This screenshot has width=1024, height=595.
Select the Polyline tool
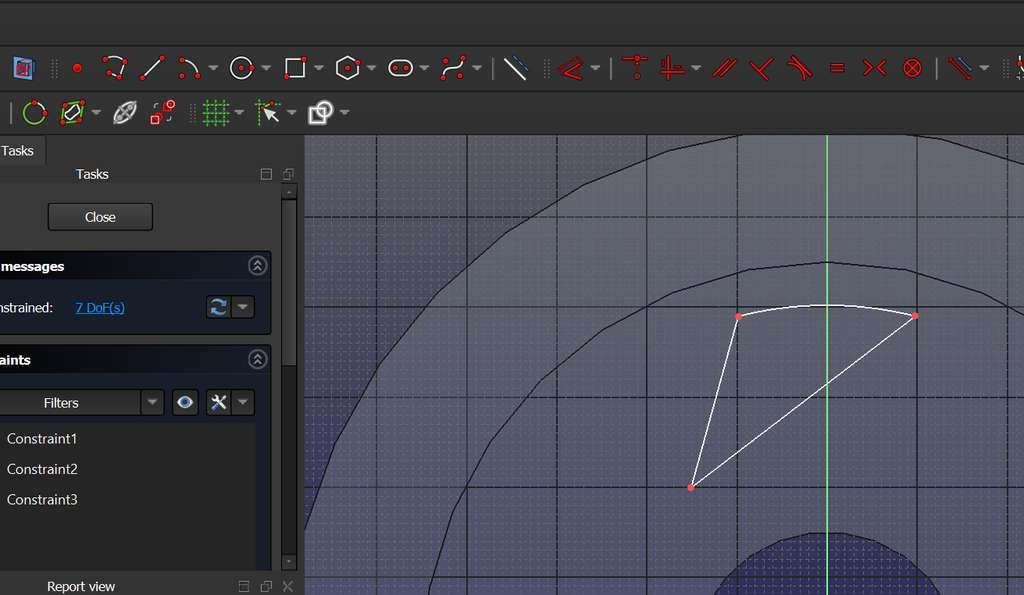pos(115,68)
